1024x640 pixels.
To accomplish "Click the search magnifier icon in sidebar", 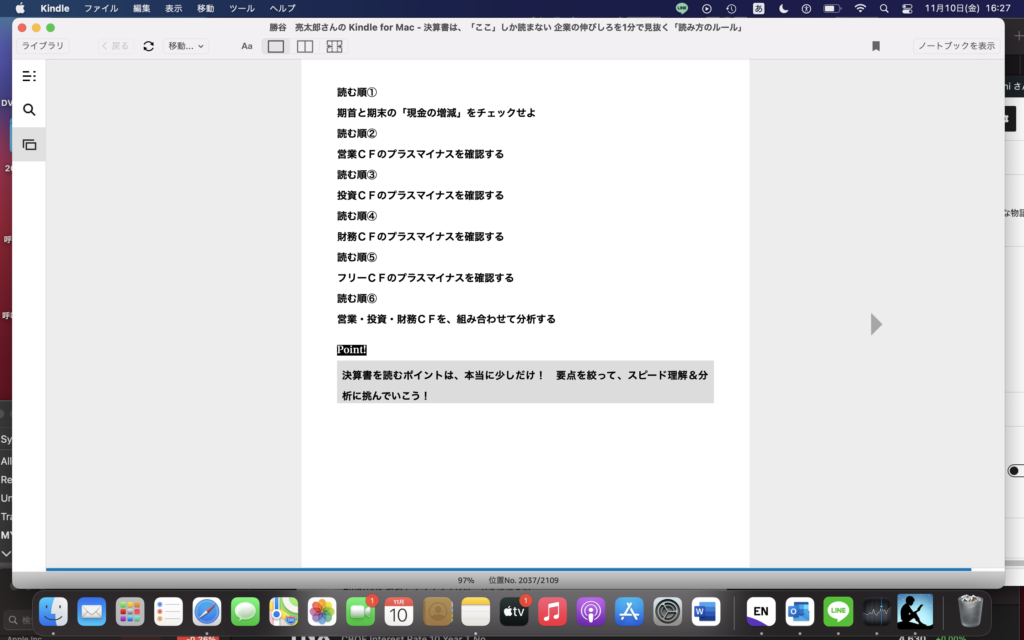I will click(29, 110).
